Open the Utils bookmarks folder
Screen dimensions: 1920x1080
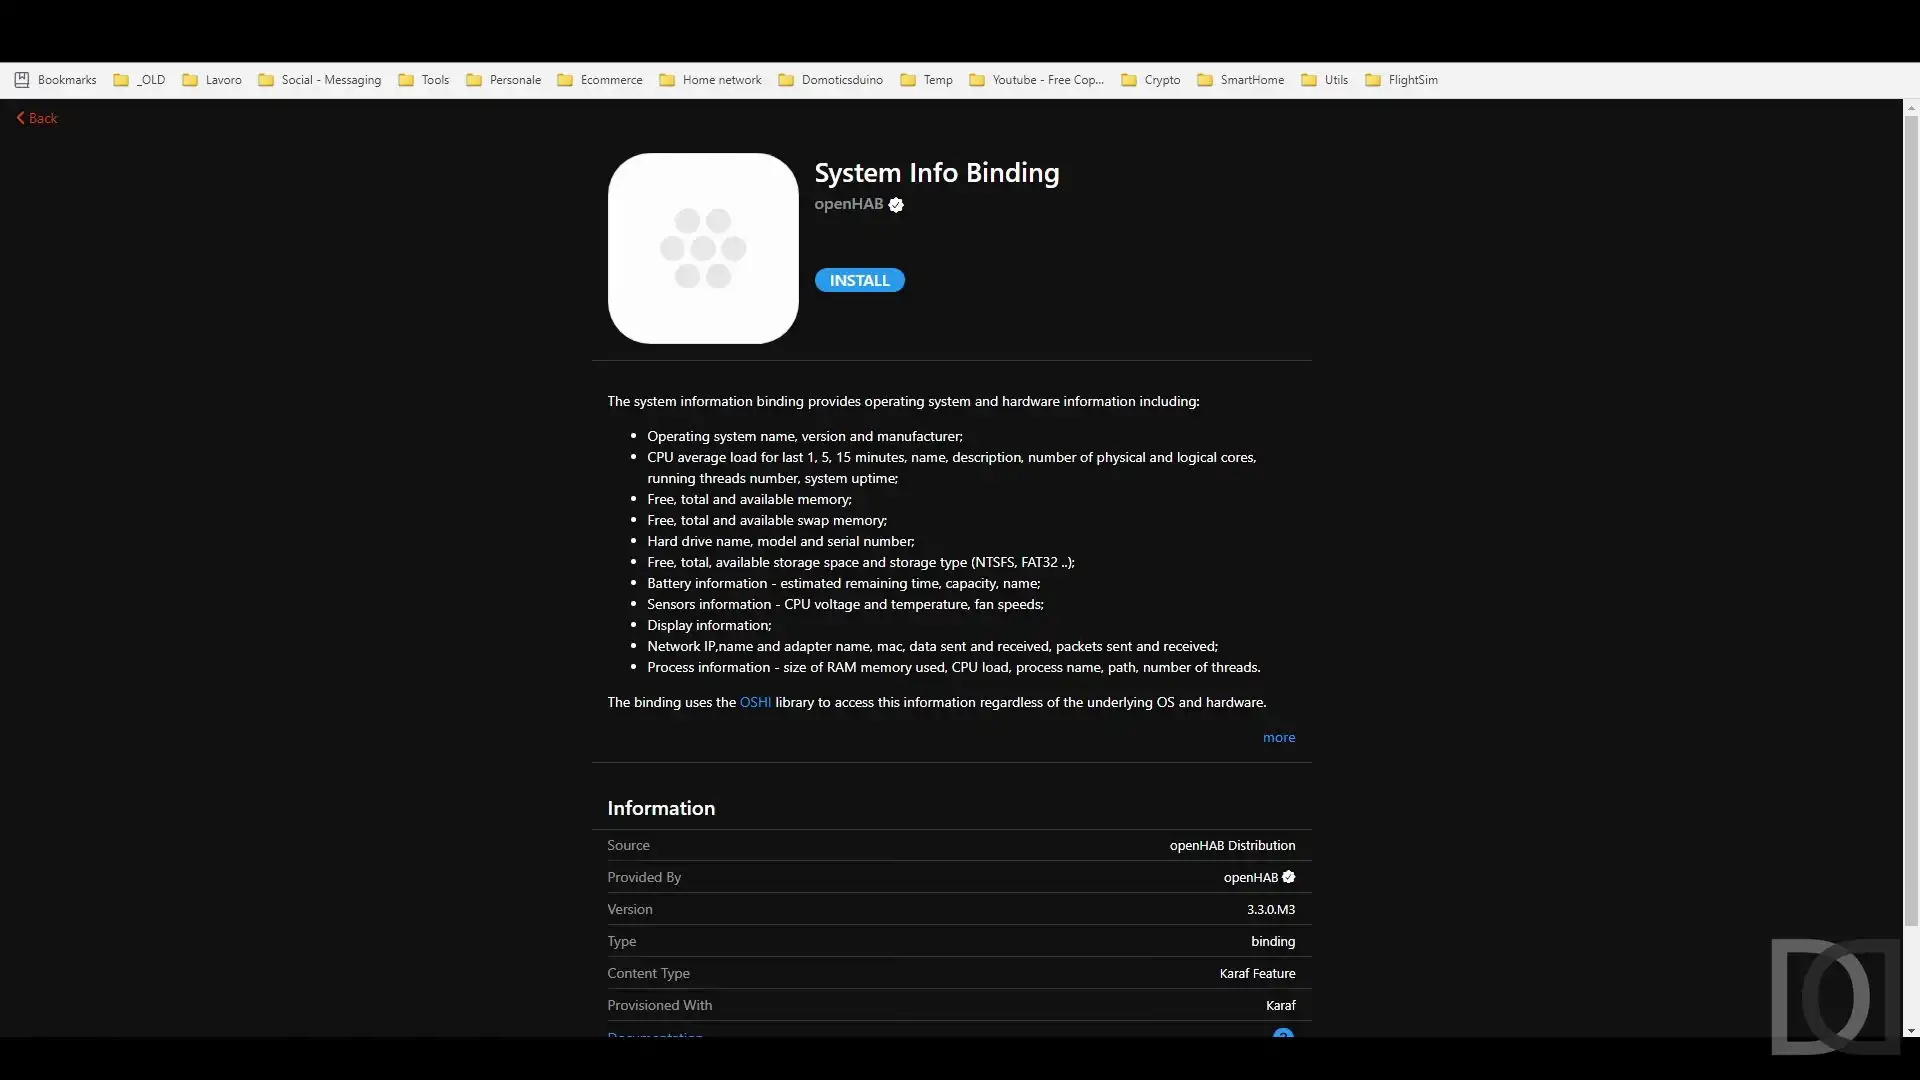click(x=1324, y=80)
